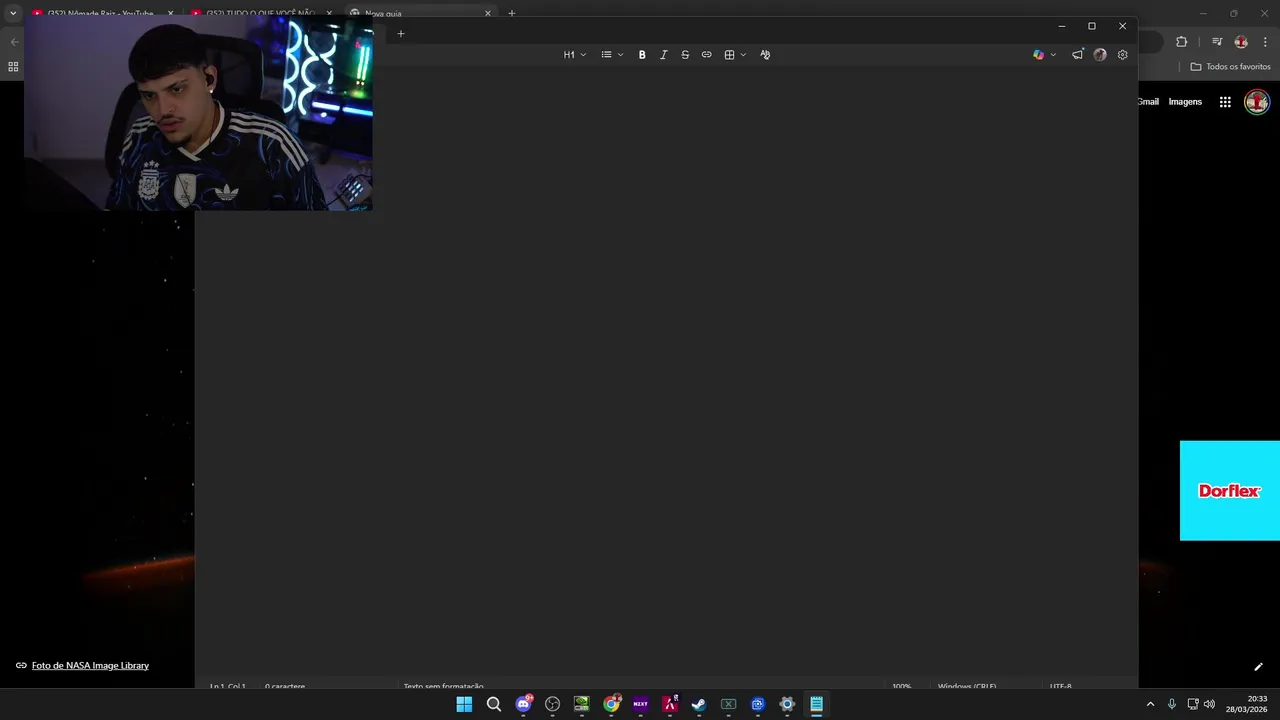Expand the table options chevron
1280x720 pixels.
click(x=743, y=55)
